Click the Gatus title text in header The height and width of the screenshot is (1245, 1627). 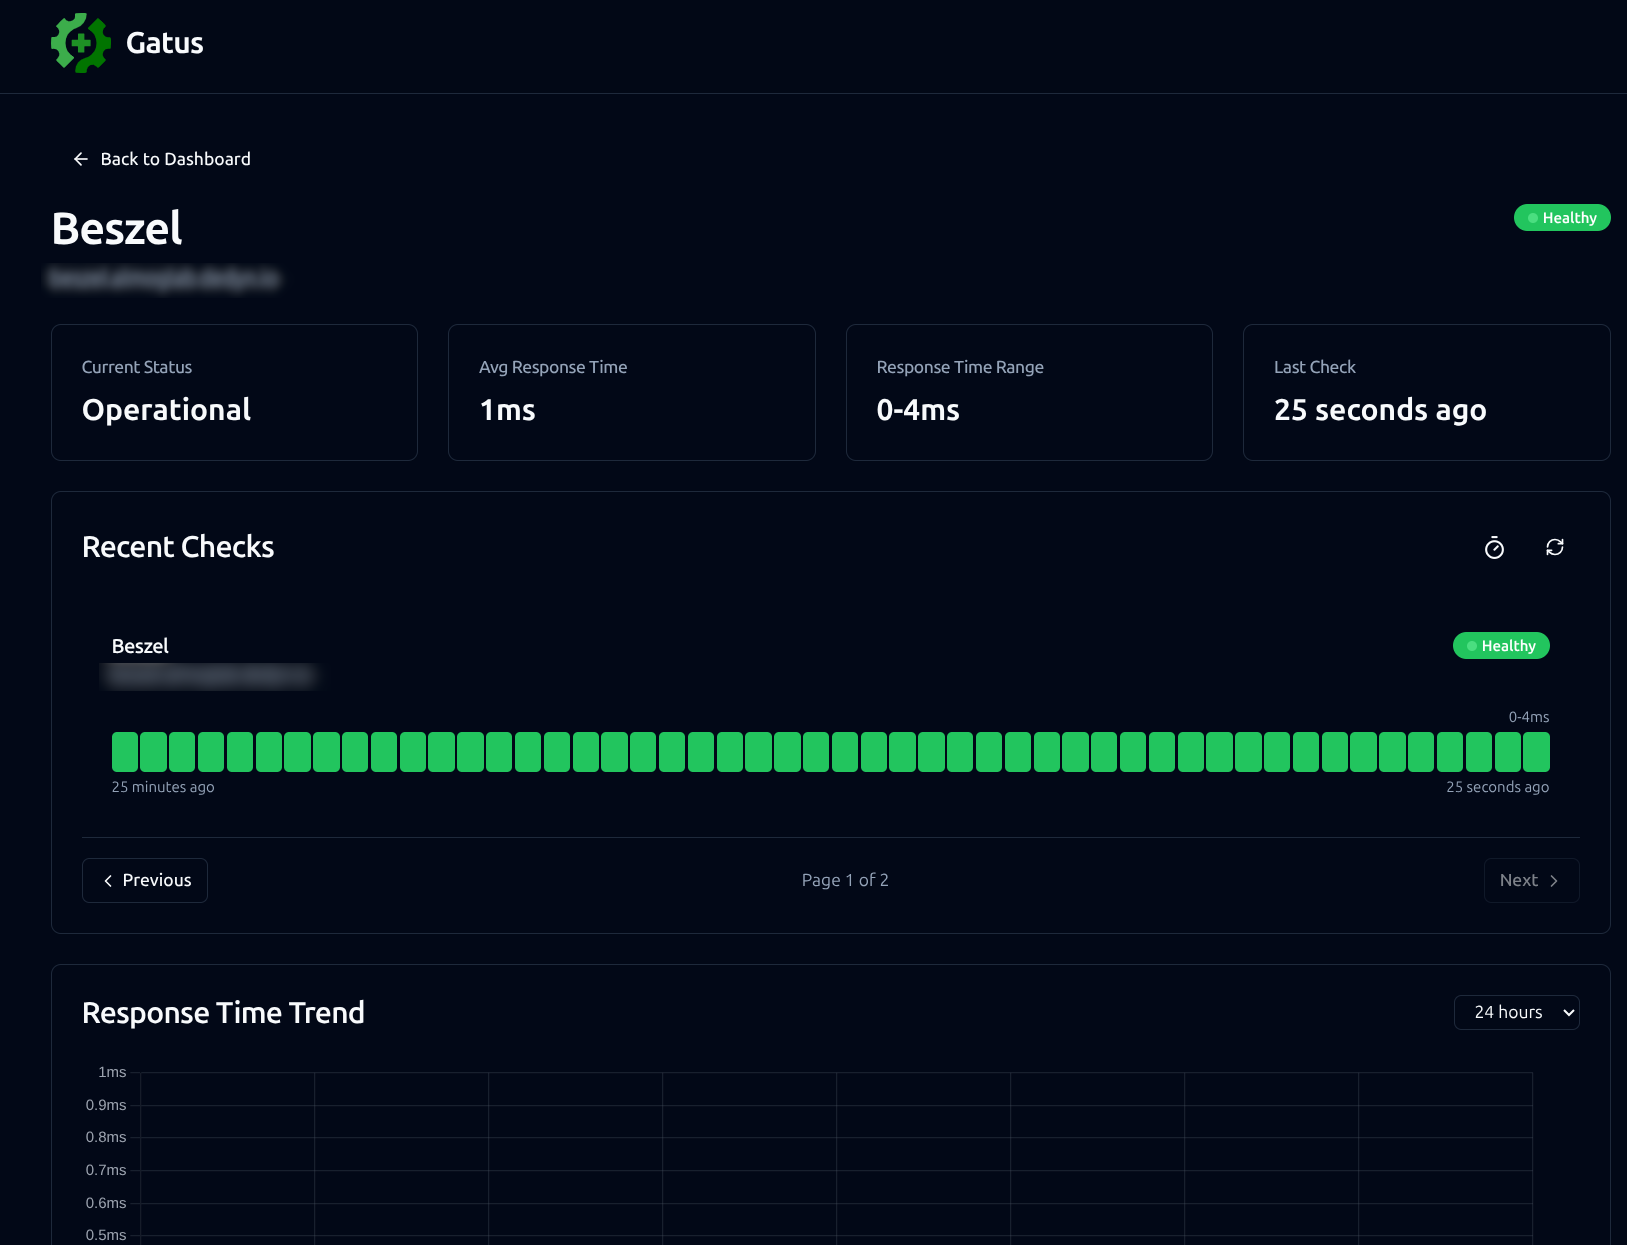click(x=165, y=43)
